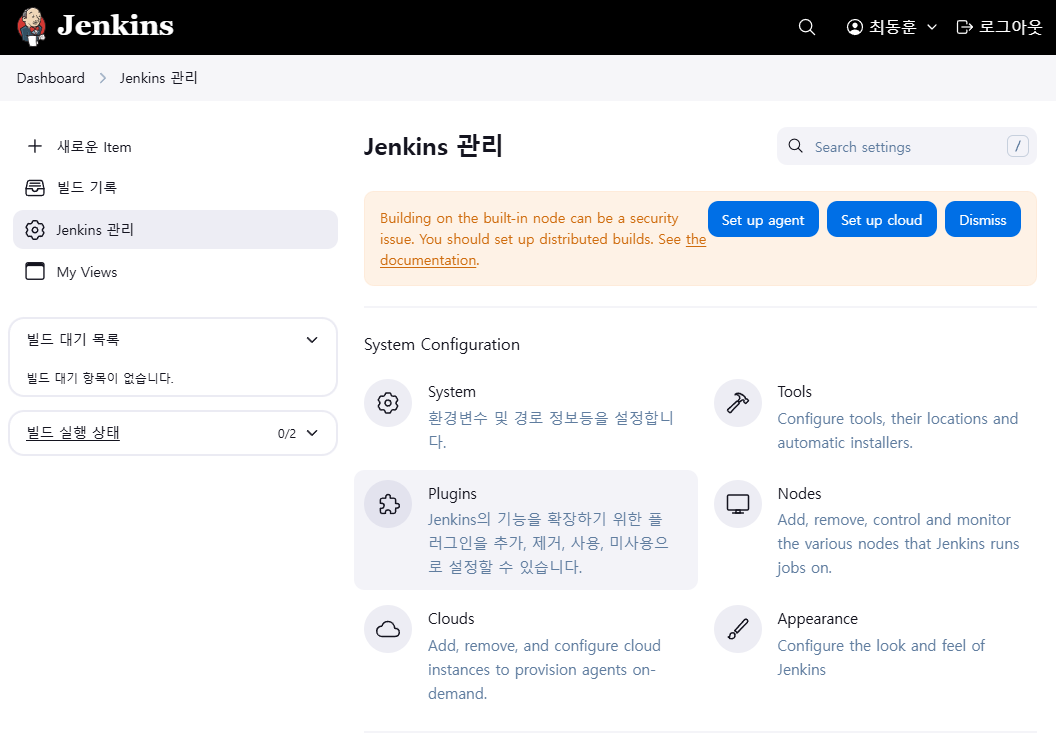Open the 빌드 실행 상태 link
This screenshot has height=735, width=1056.
tap(73, 433)
